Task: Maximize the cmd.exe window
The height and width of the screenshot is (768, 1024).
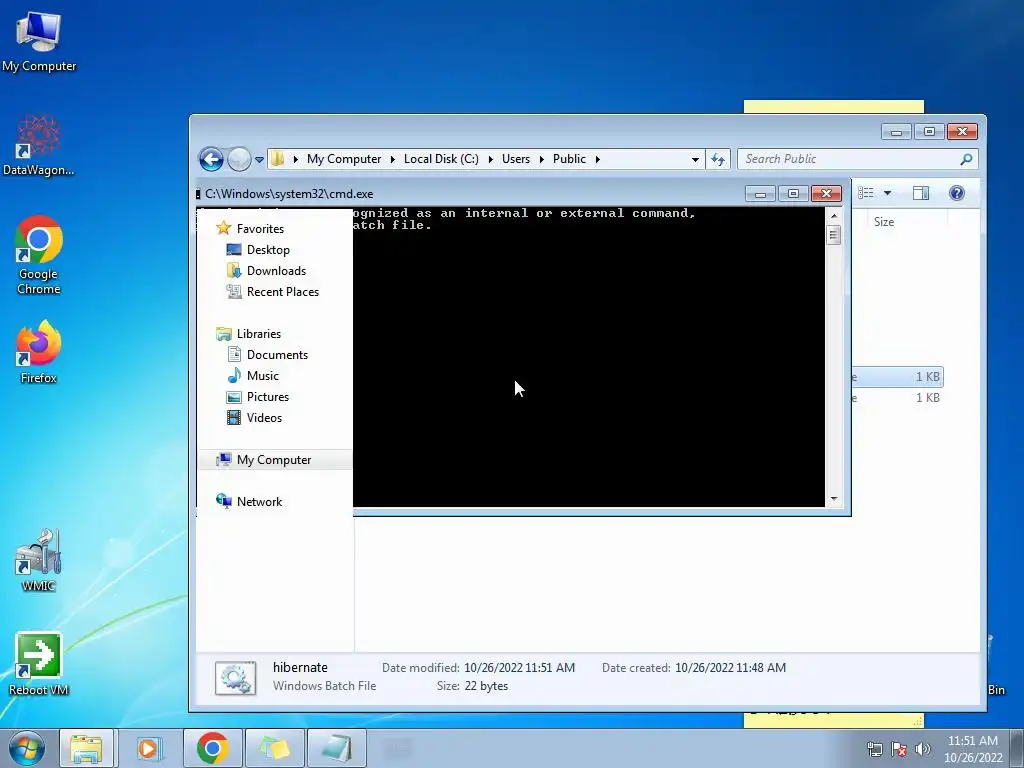Action: pyautogui.click(x=793, y=194)
